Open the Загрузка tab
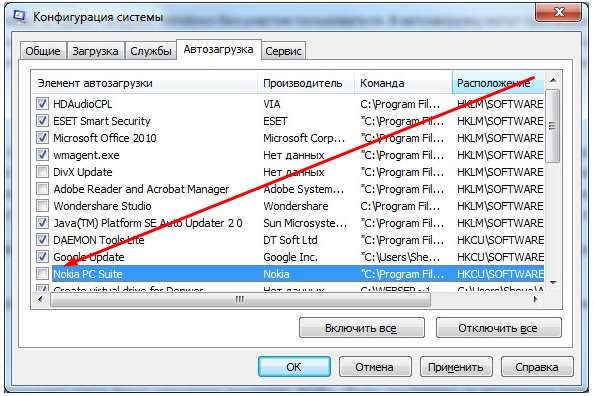 [95, 51]
